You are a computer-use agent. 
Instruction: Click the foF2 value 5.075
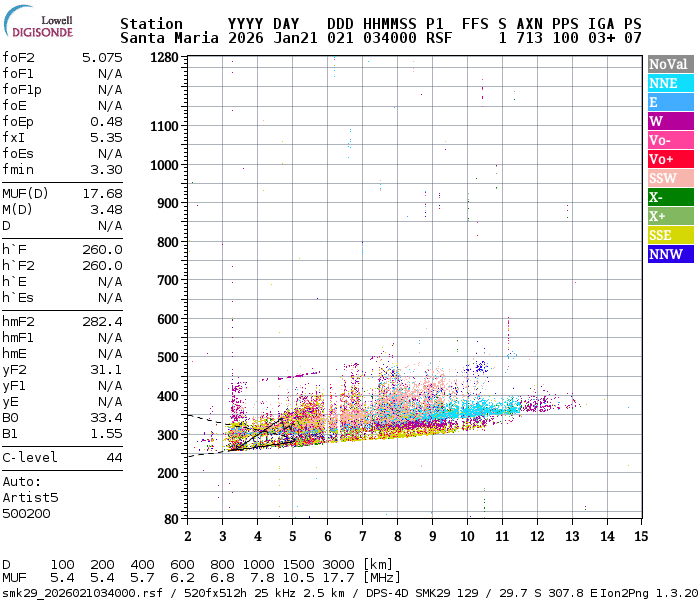point(102,58)
